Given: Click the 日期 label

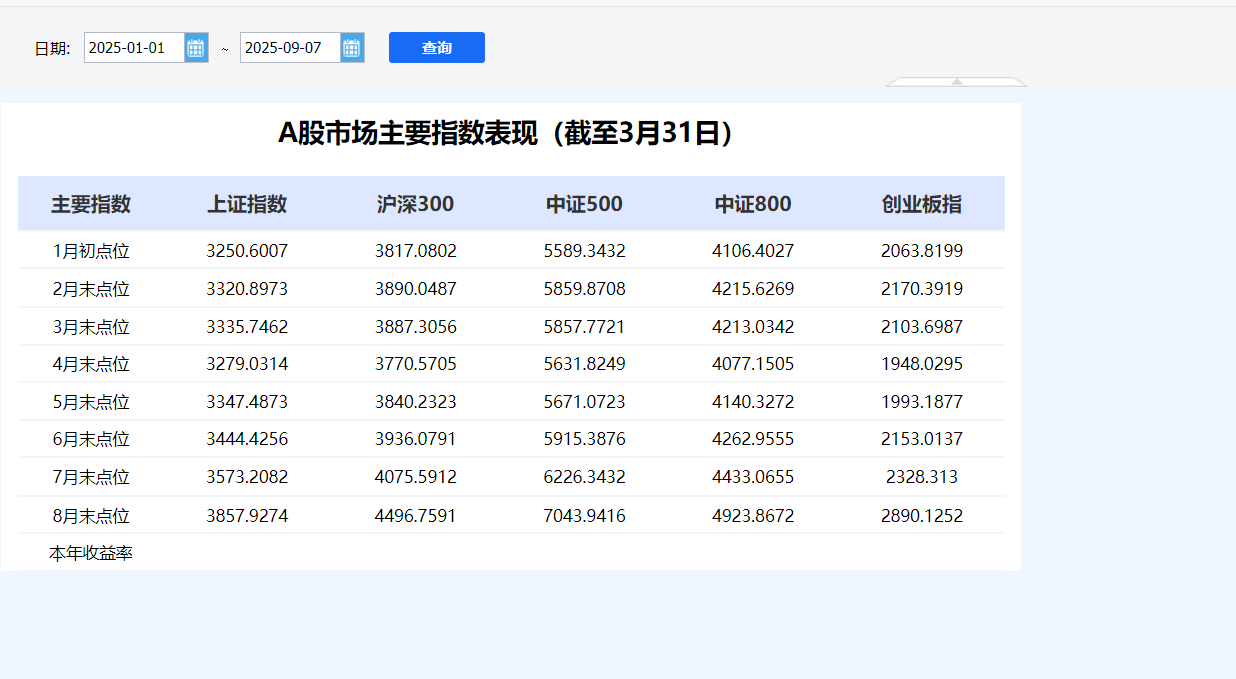Looking at the screenshot, I should (x=52, y=48).
